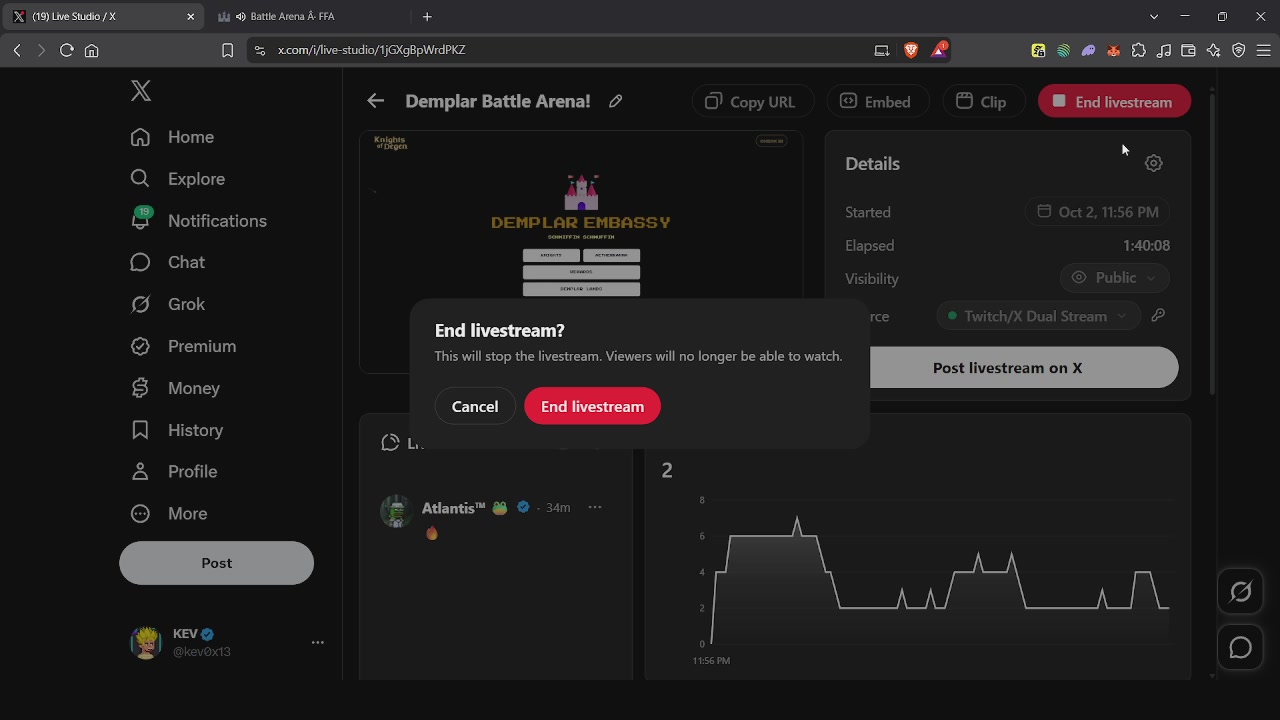Select the Live Studio / X browser tab

tap(105, 17)
